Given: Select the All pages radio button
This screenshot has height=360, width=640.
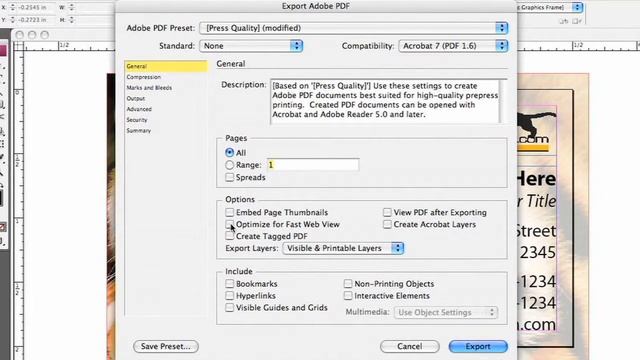Looking at the screenshot, I should [229, 153].
